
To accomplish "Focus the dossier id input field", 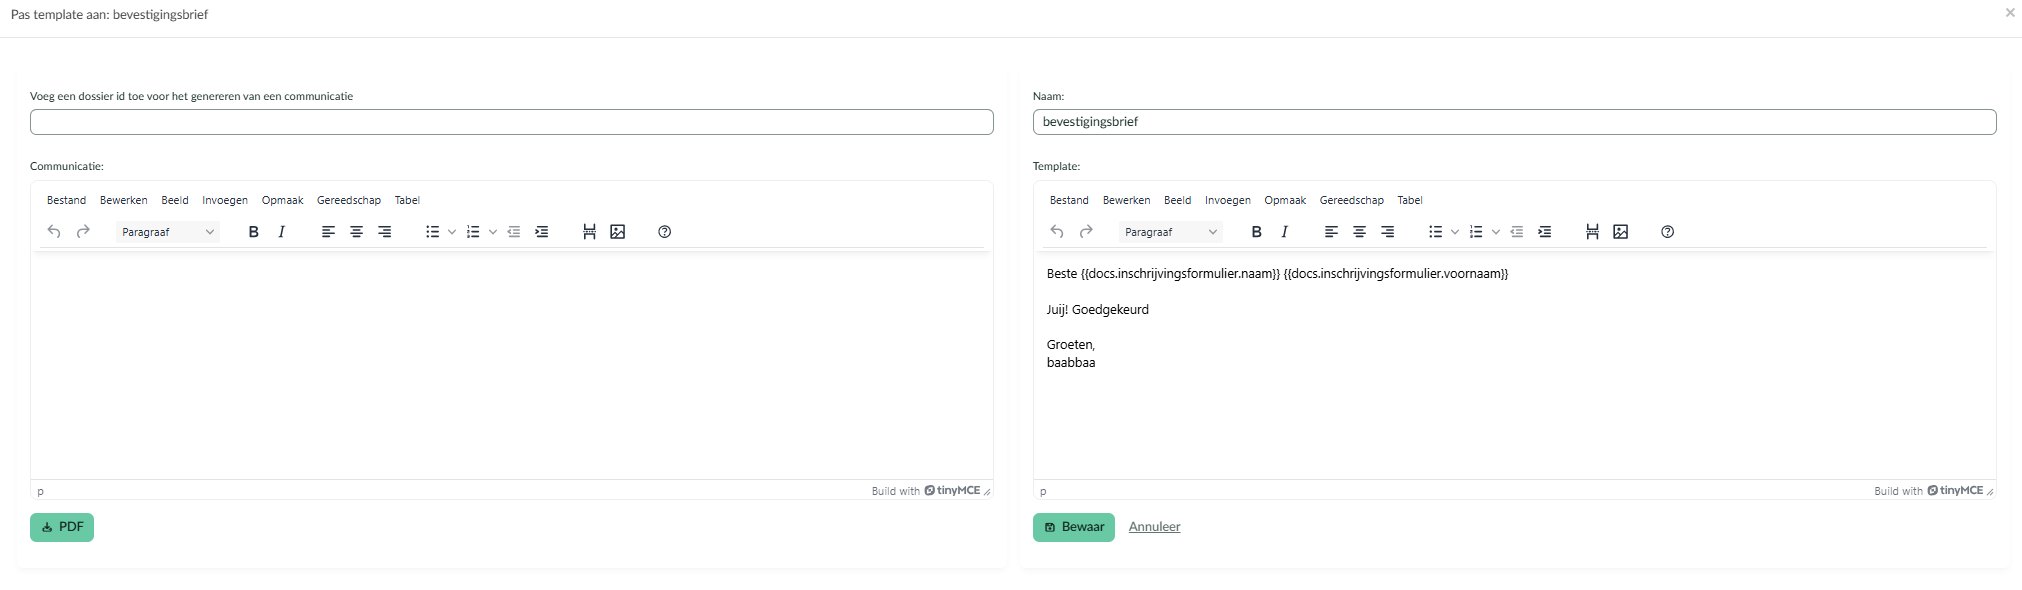I will 512,122.
